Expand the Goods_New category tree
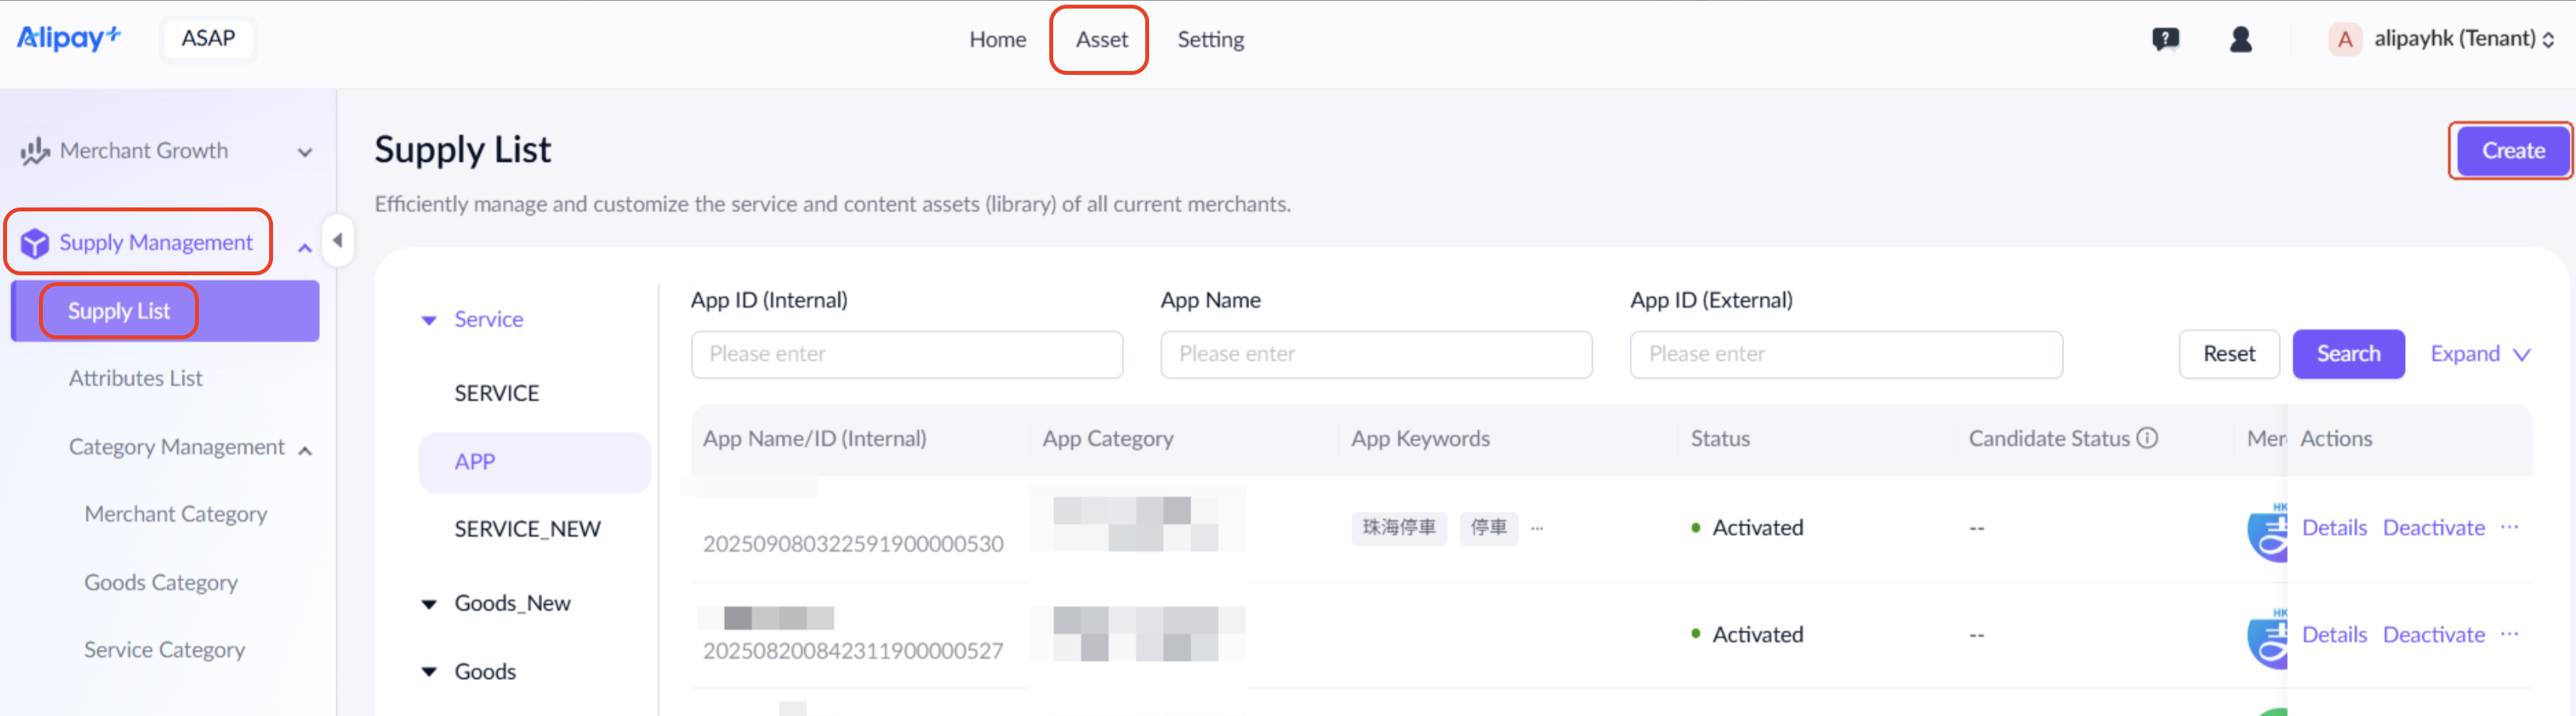 (428, 602)
